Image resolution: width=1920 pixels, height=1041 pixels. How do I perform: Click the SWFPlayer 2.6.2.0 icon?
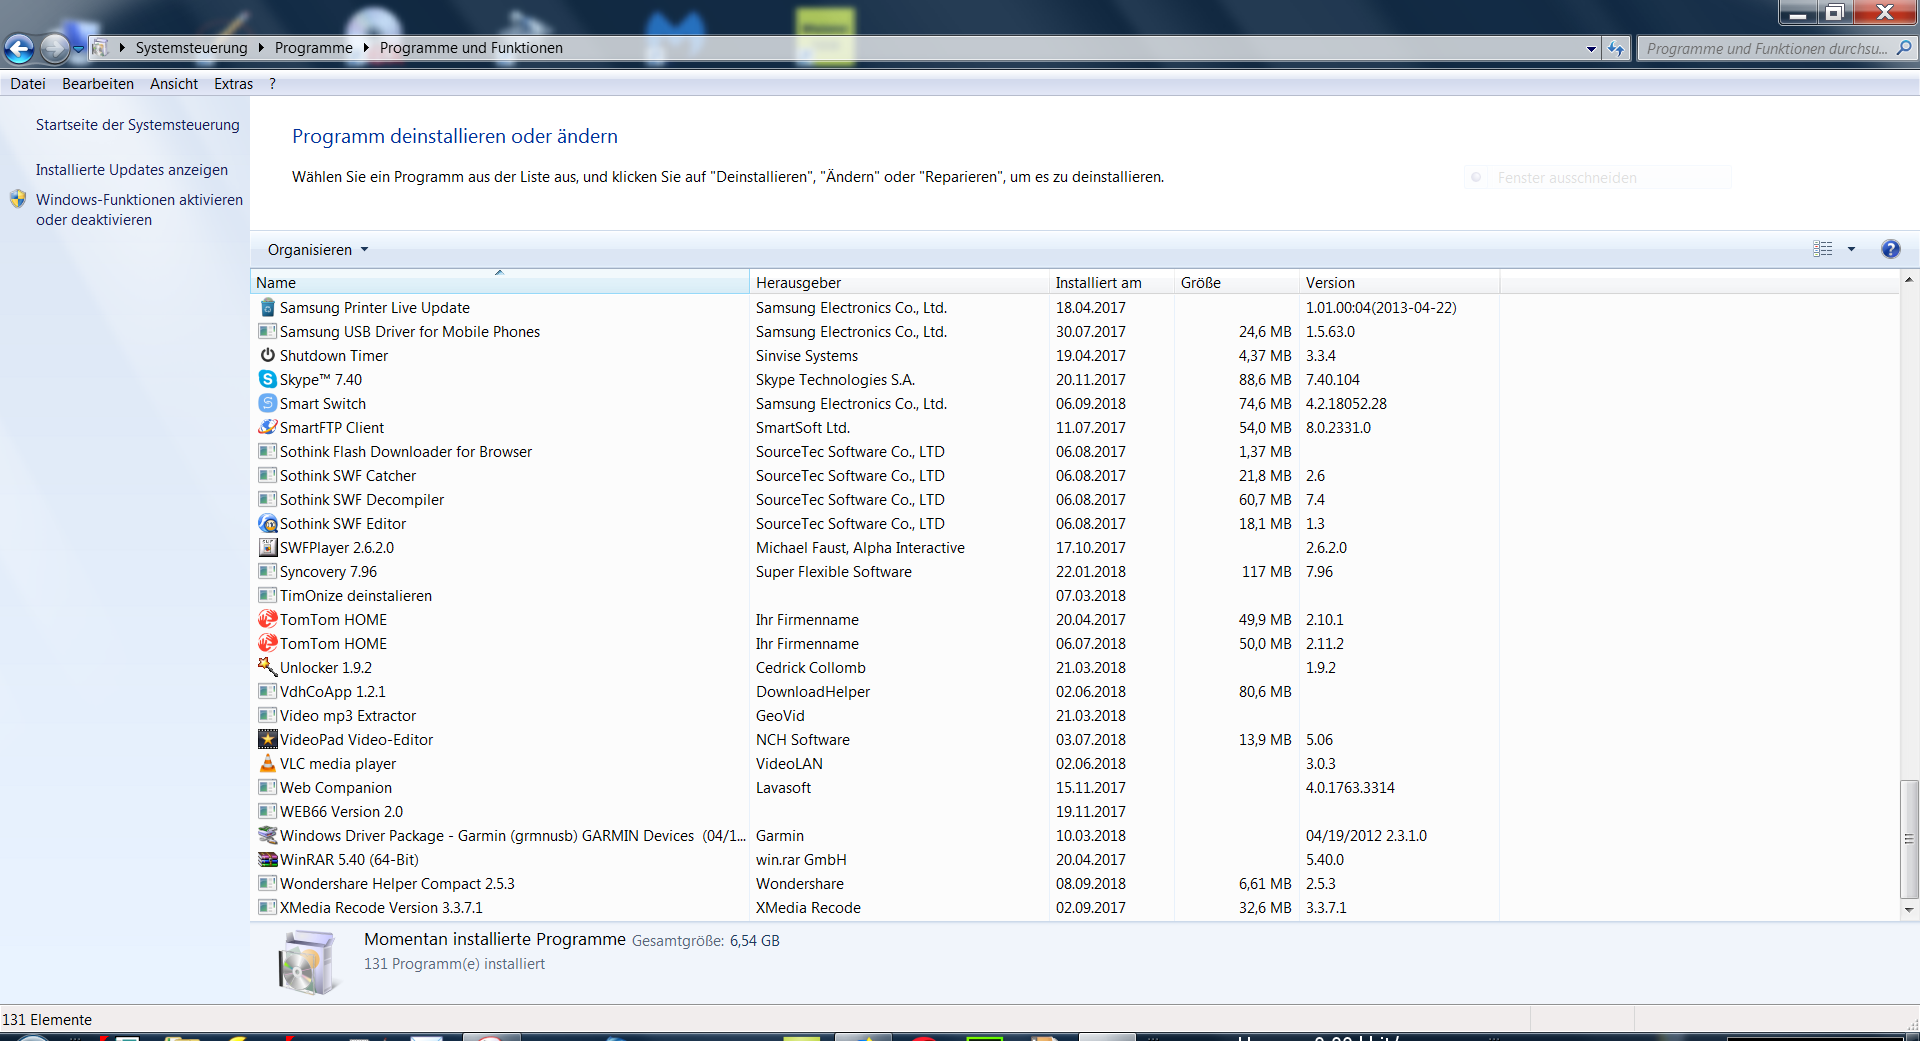[267, 548]
